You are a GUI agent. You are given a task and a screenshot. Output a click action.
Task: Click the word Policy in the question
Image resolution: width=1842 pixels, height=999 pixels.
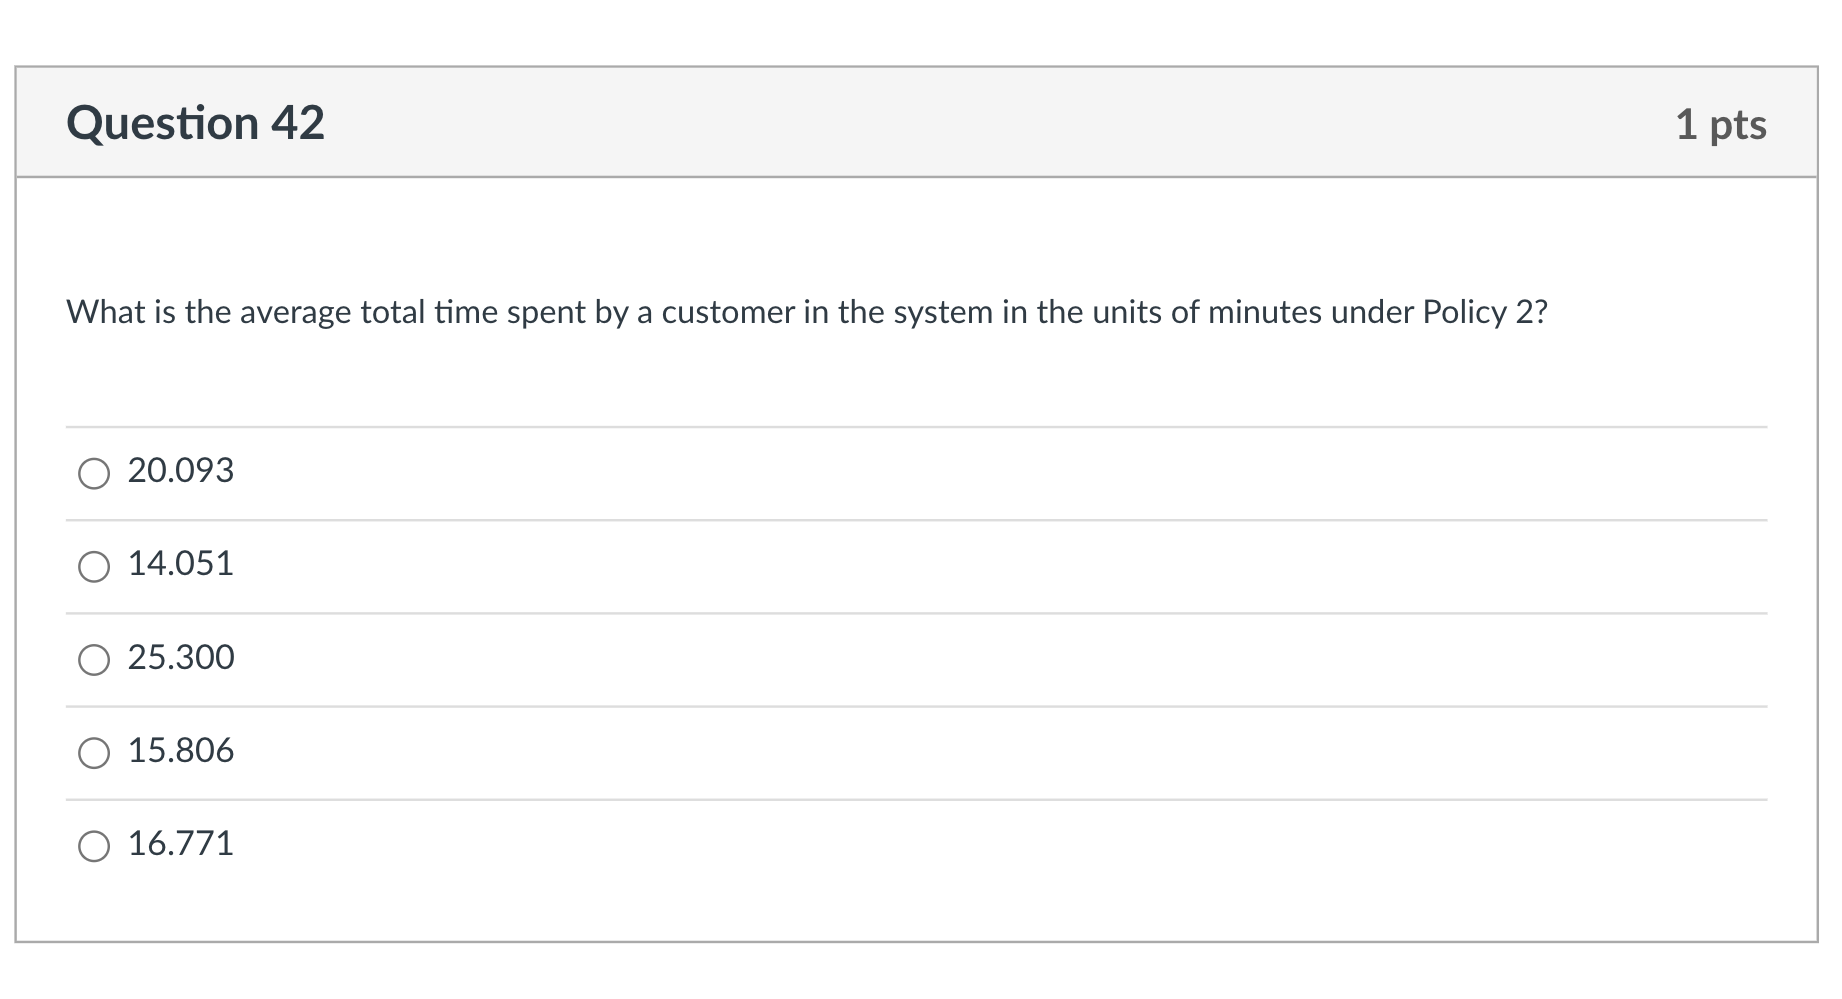(1464, 313)
